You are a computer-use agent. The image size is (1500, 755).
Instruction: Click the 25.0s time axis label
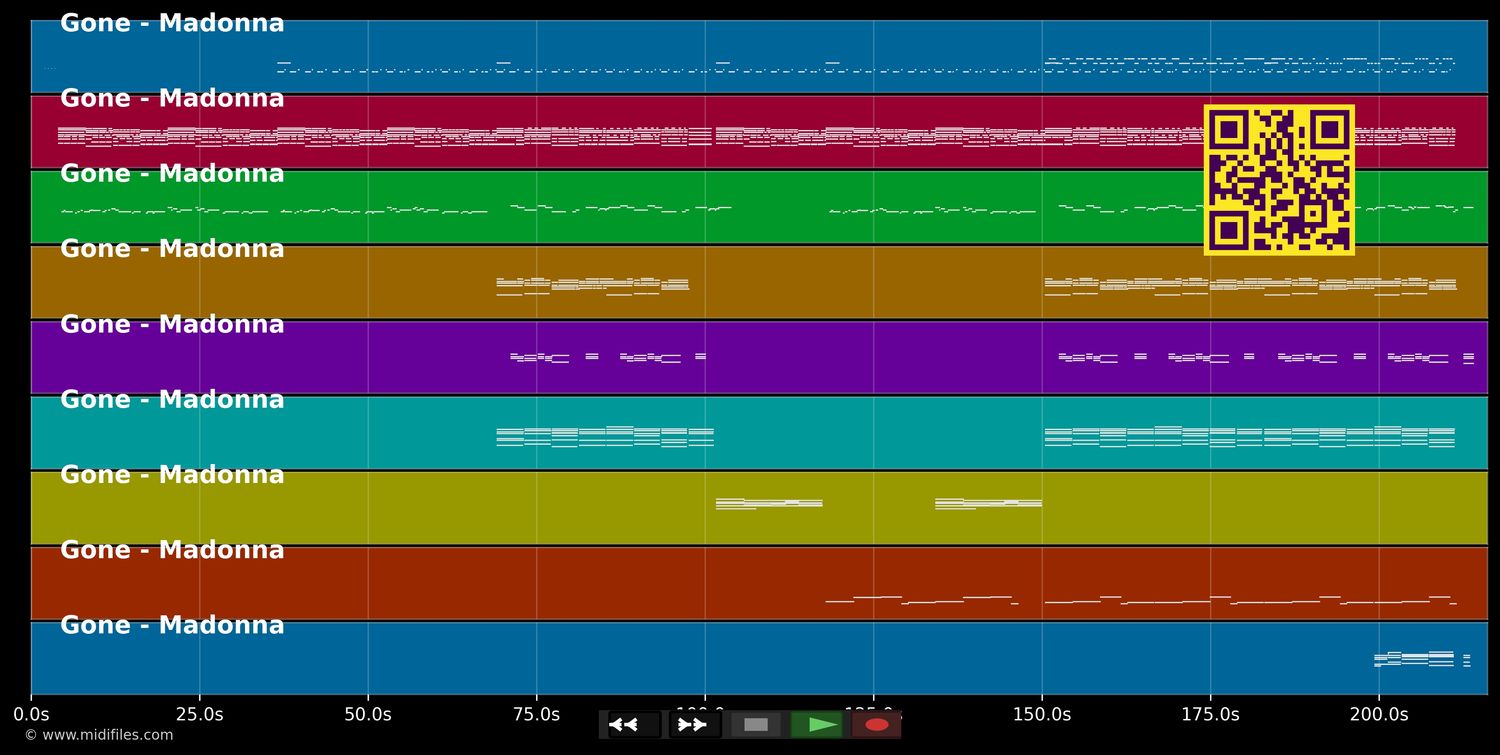click(199, 715)
